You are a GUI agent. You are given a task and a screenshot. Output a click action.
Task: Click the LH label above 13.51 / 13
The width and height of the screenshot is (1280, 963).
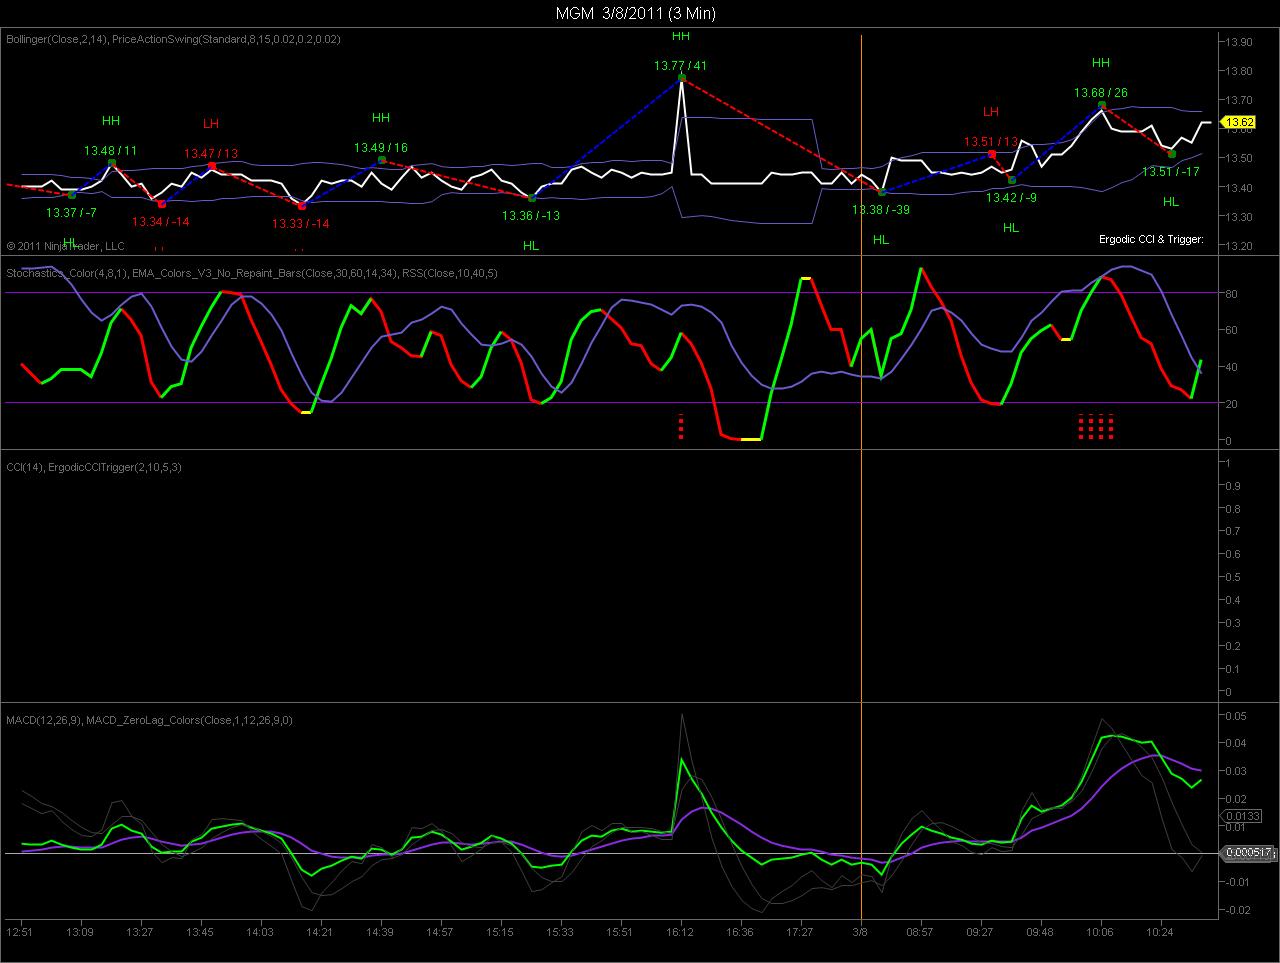pos(991,112)
